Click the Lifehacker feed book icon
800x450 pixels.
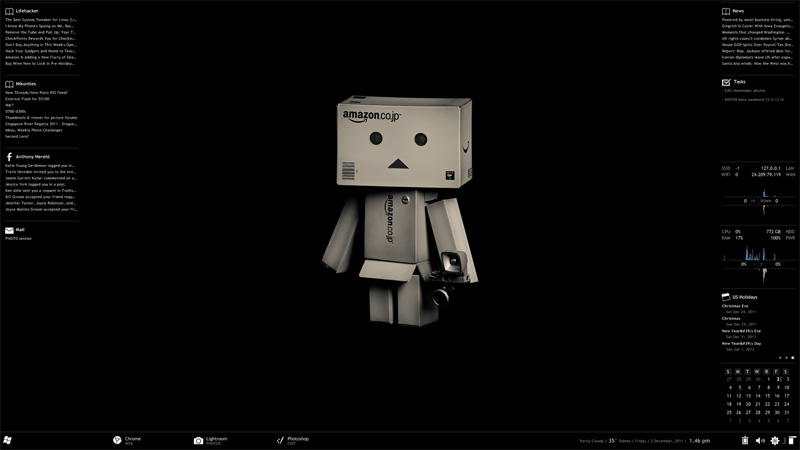[x=9, y=11]
